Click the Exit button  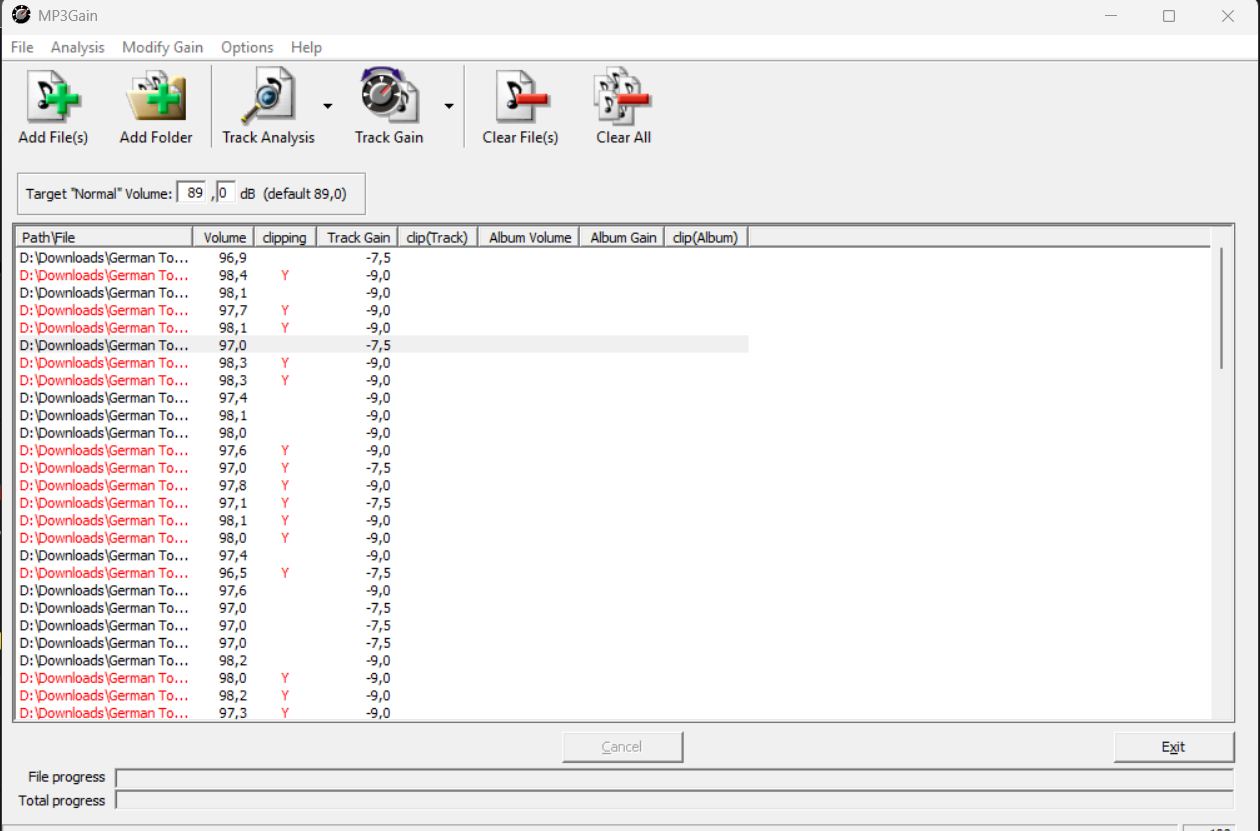point(1174,747)
